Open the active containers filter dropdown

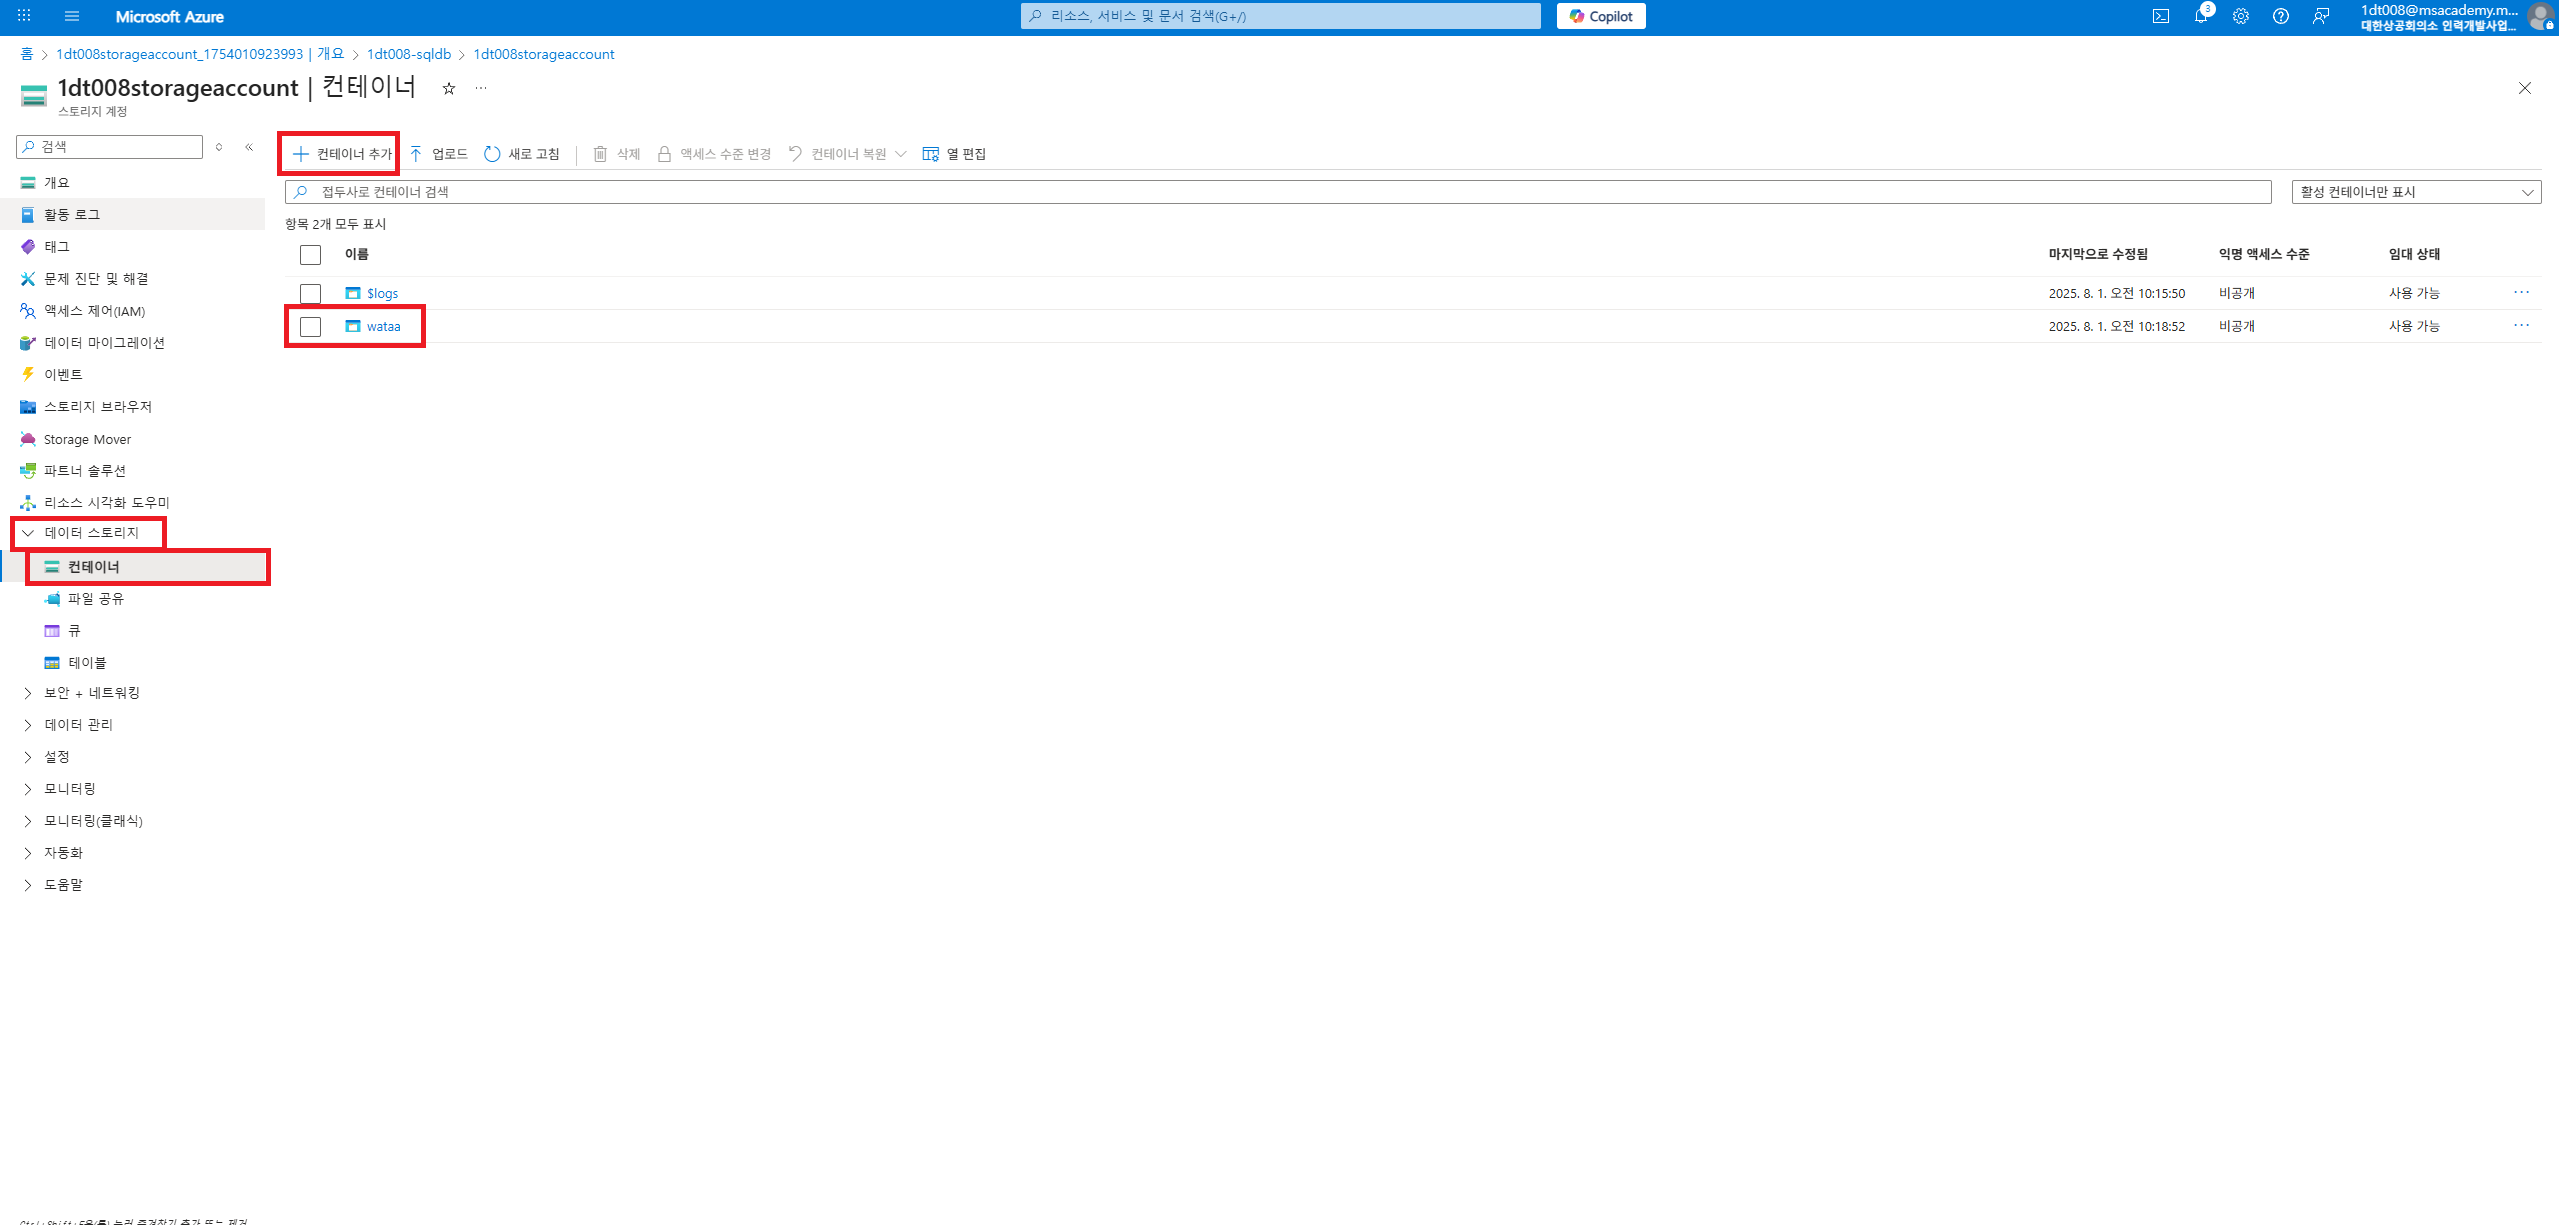pyautogui.click(x=2415, y=192)
